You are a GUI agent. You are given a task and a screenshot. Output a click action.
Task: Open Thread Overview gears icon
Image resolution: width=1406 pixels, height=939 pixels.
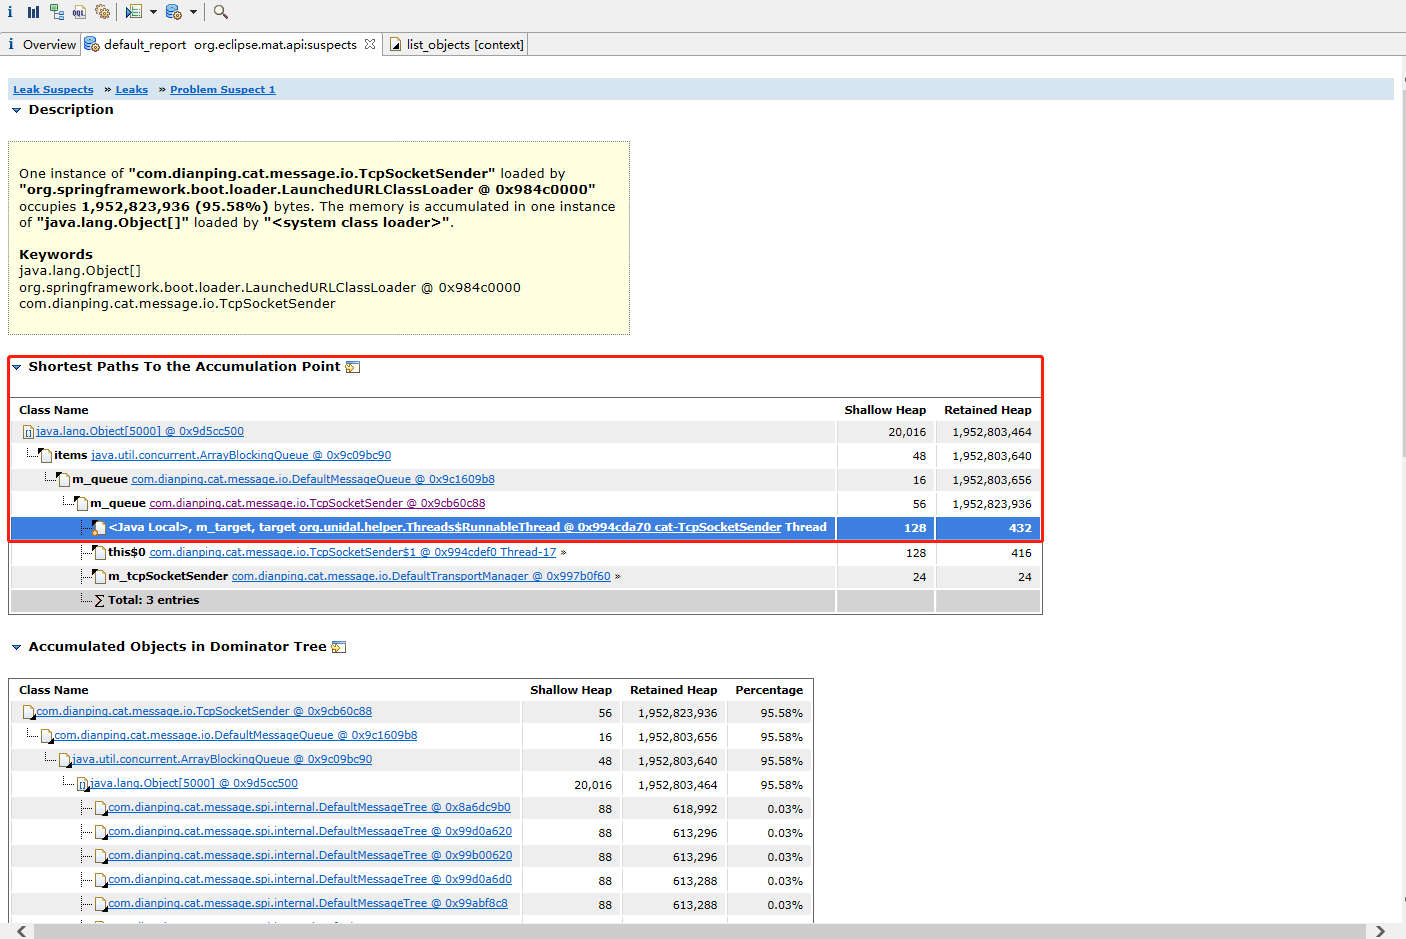point(102,12)
